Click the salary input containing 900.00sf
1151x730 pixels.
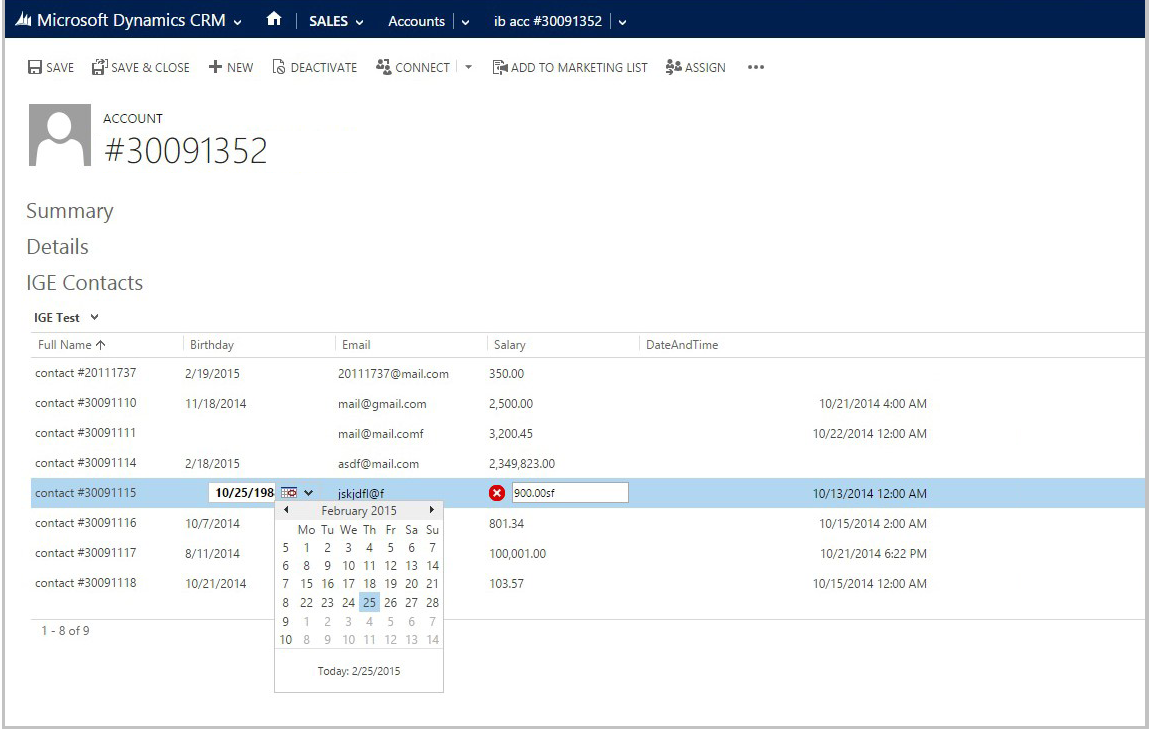pos(570,493)
